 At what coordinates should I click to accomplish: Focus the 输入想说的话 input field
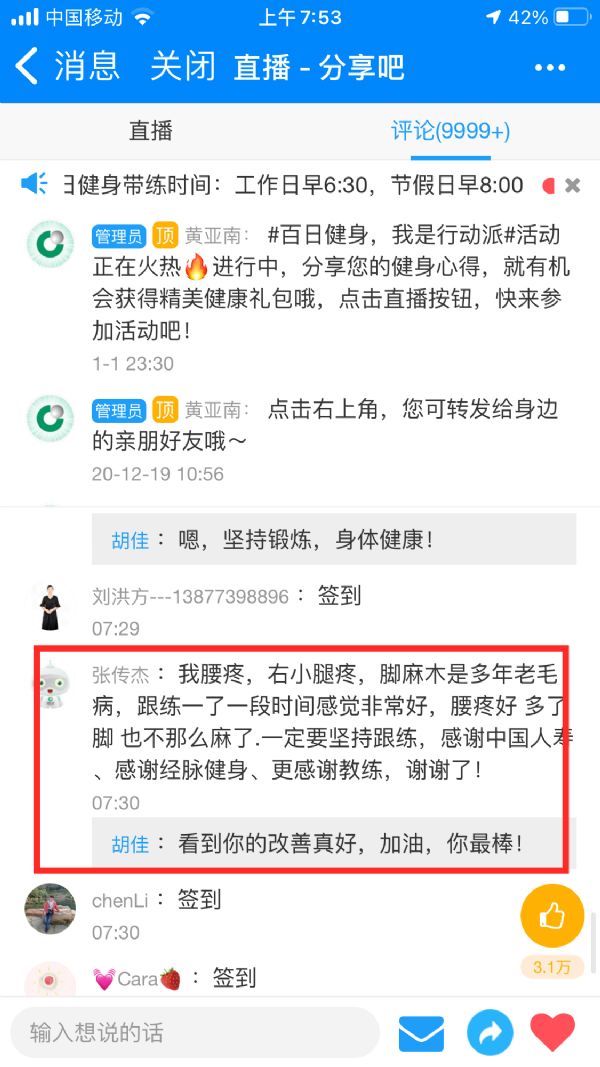(195, 1033)
